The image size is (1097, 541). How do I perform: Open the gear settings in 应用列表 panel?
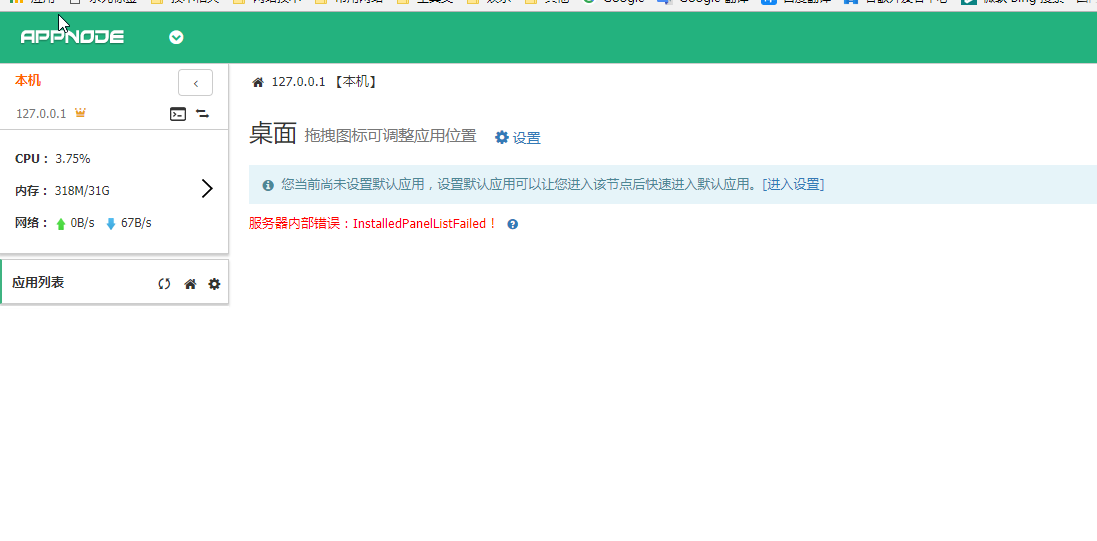(214, 284)
